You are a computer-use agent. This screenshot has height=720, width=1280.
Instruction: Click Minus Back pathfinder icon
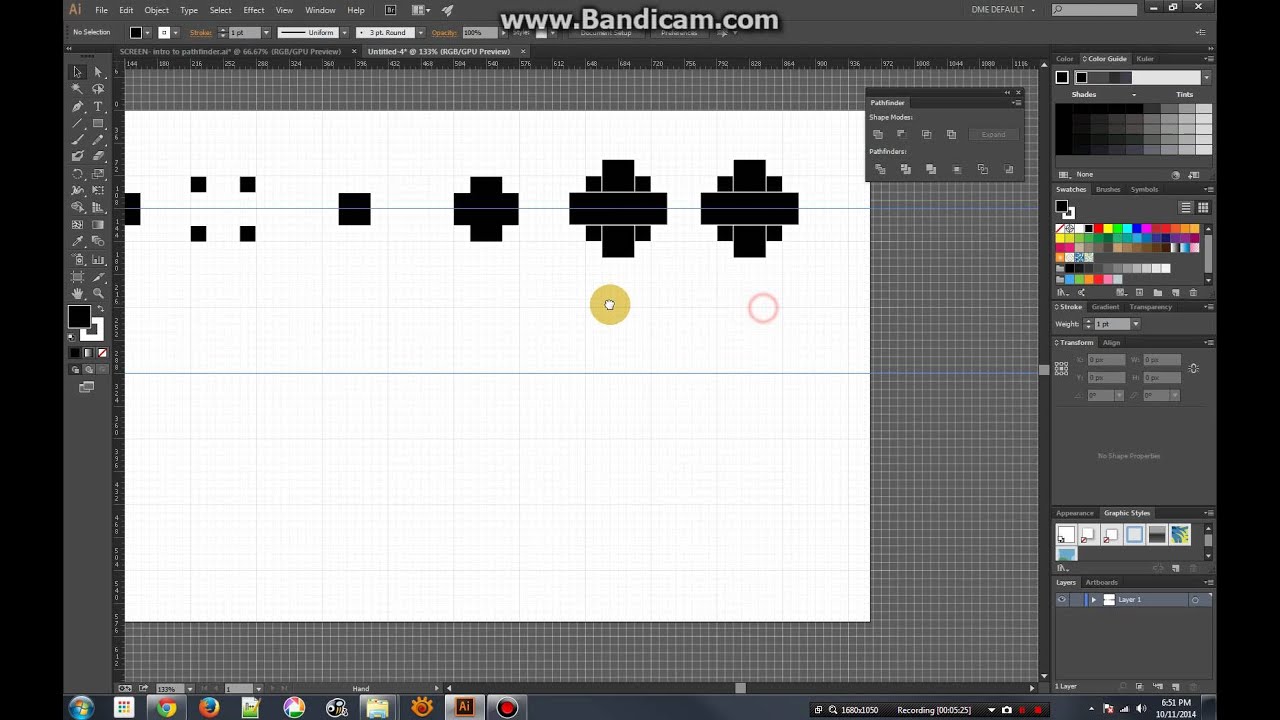coord(1008,169)
